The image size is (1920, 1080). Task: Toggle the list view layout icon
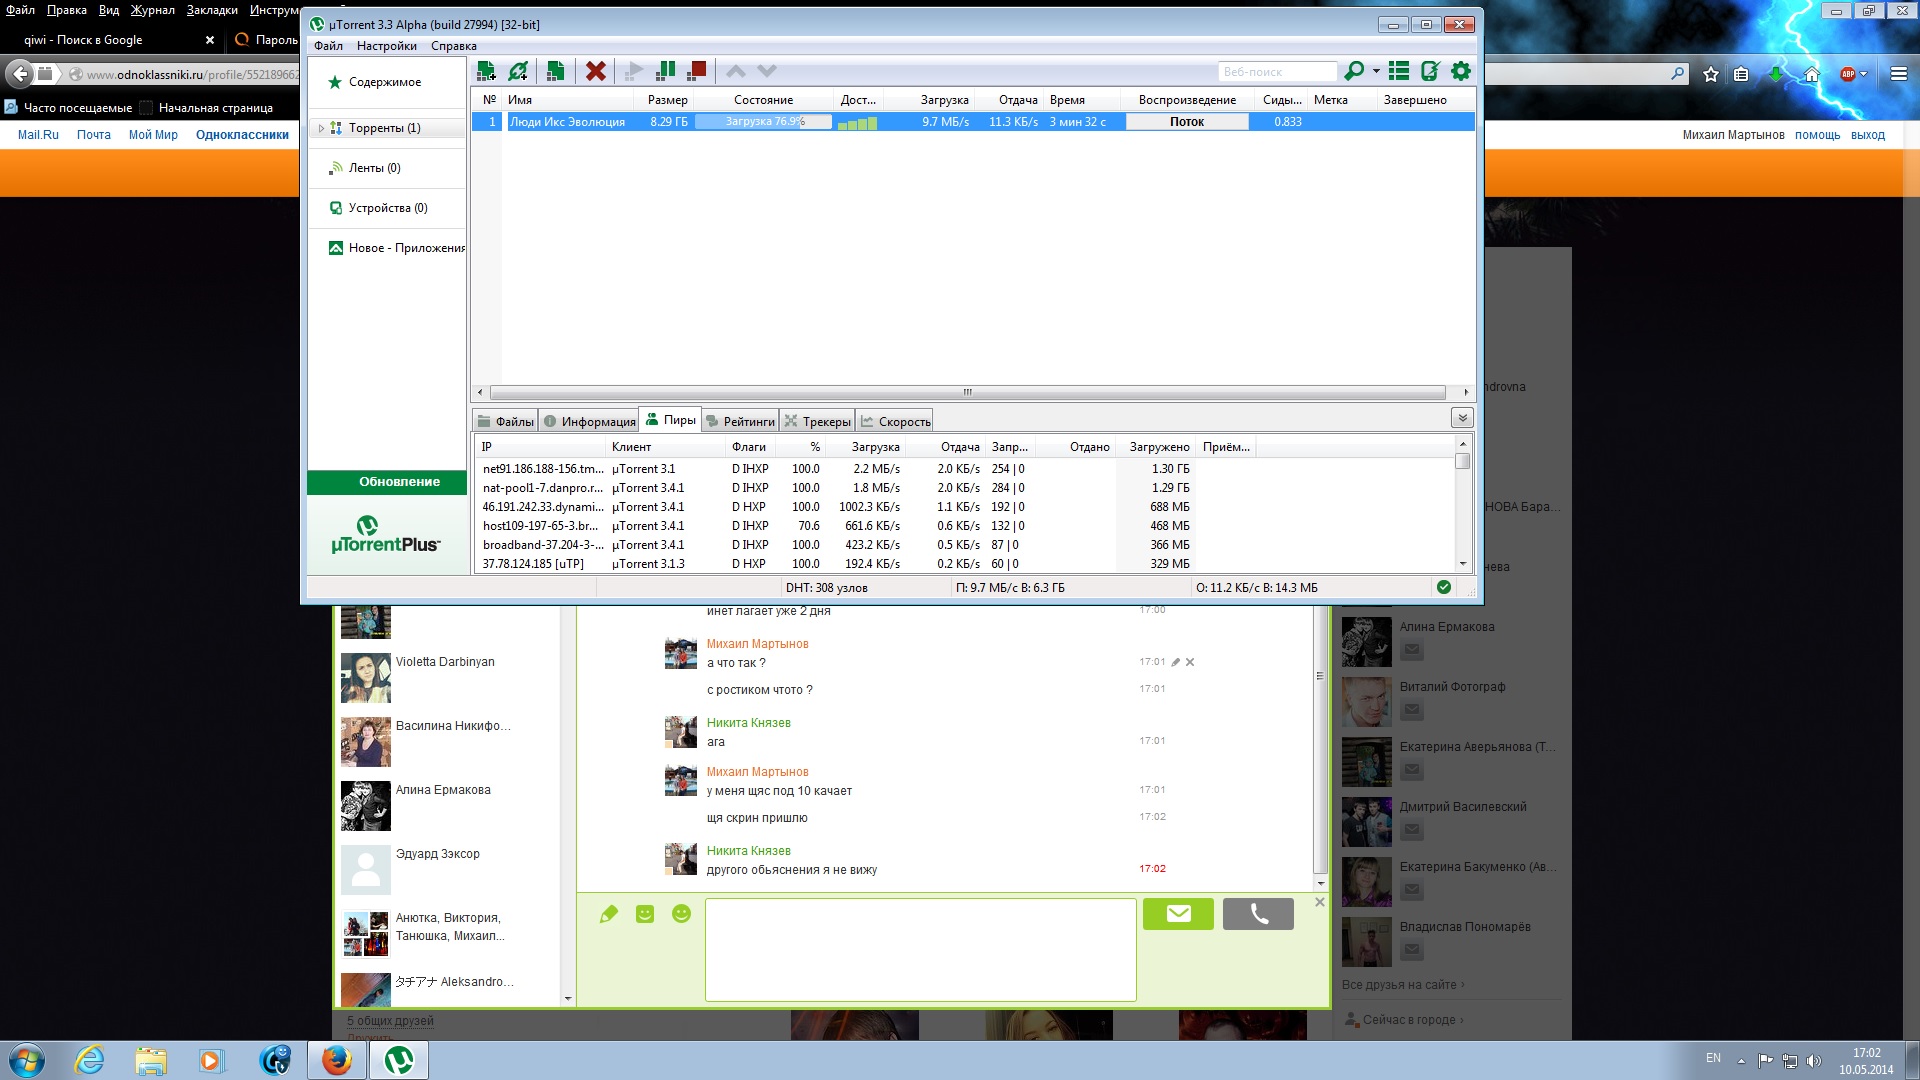(1399, 71)
